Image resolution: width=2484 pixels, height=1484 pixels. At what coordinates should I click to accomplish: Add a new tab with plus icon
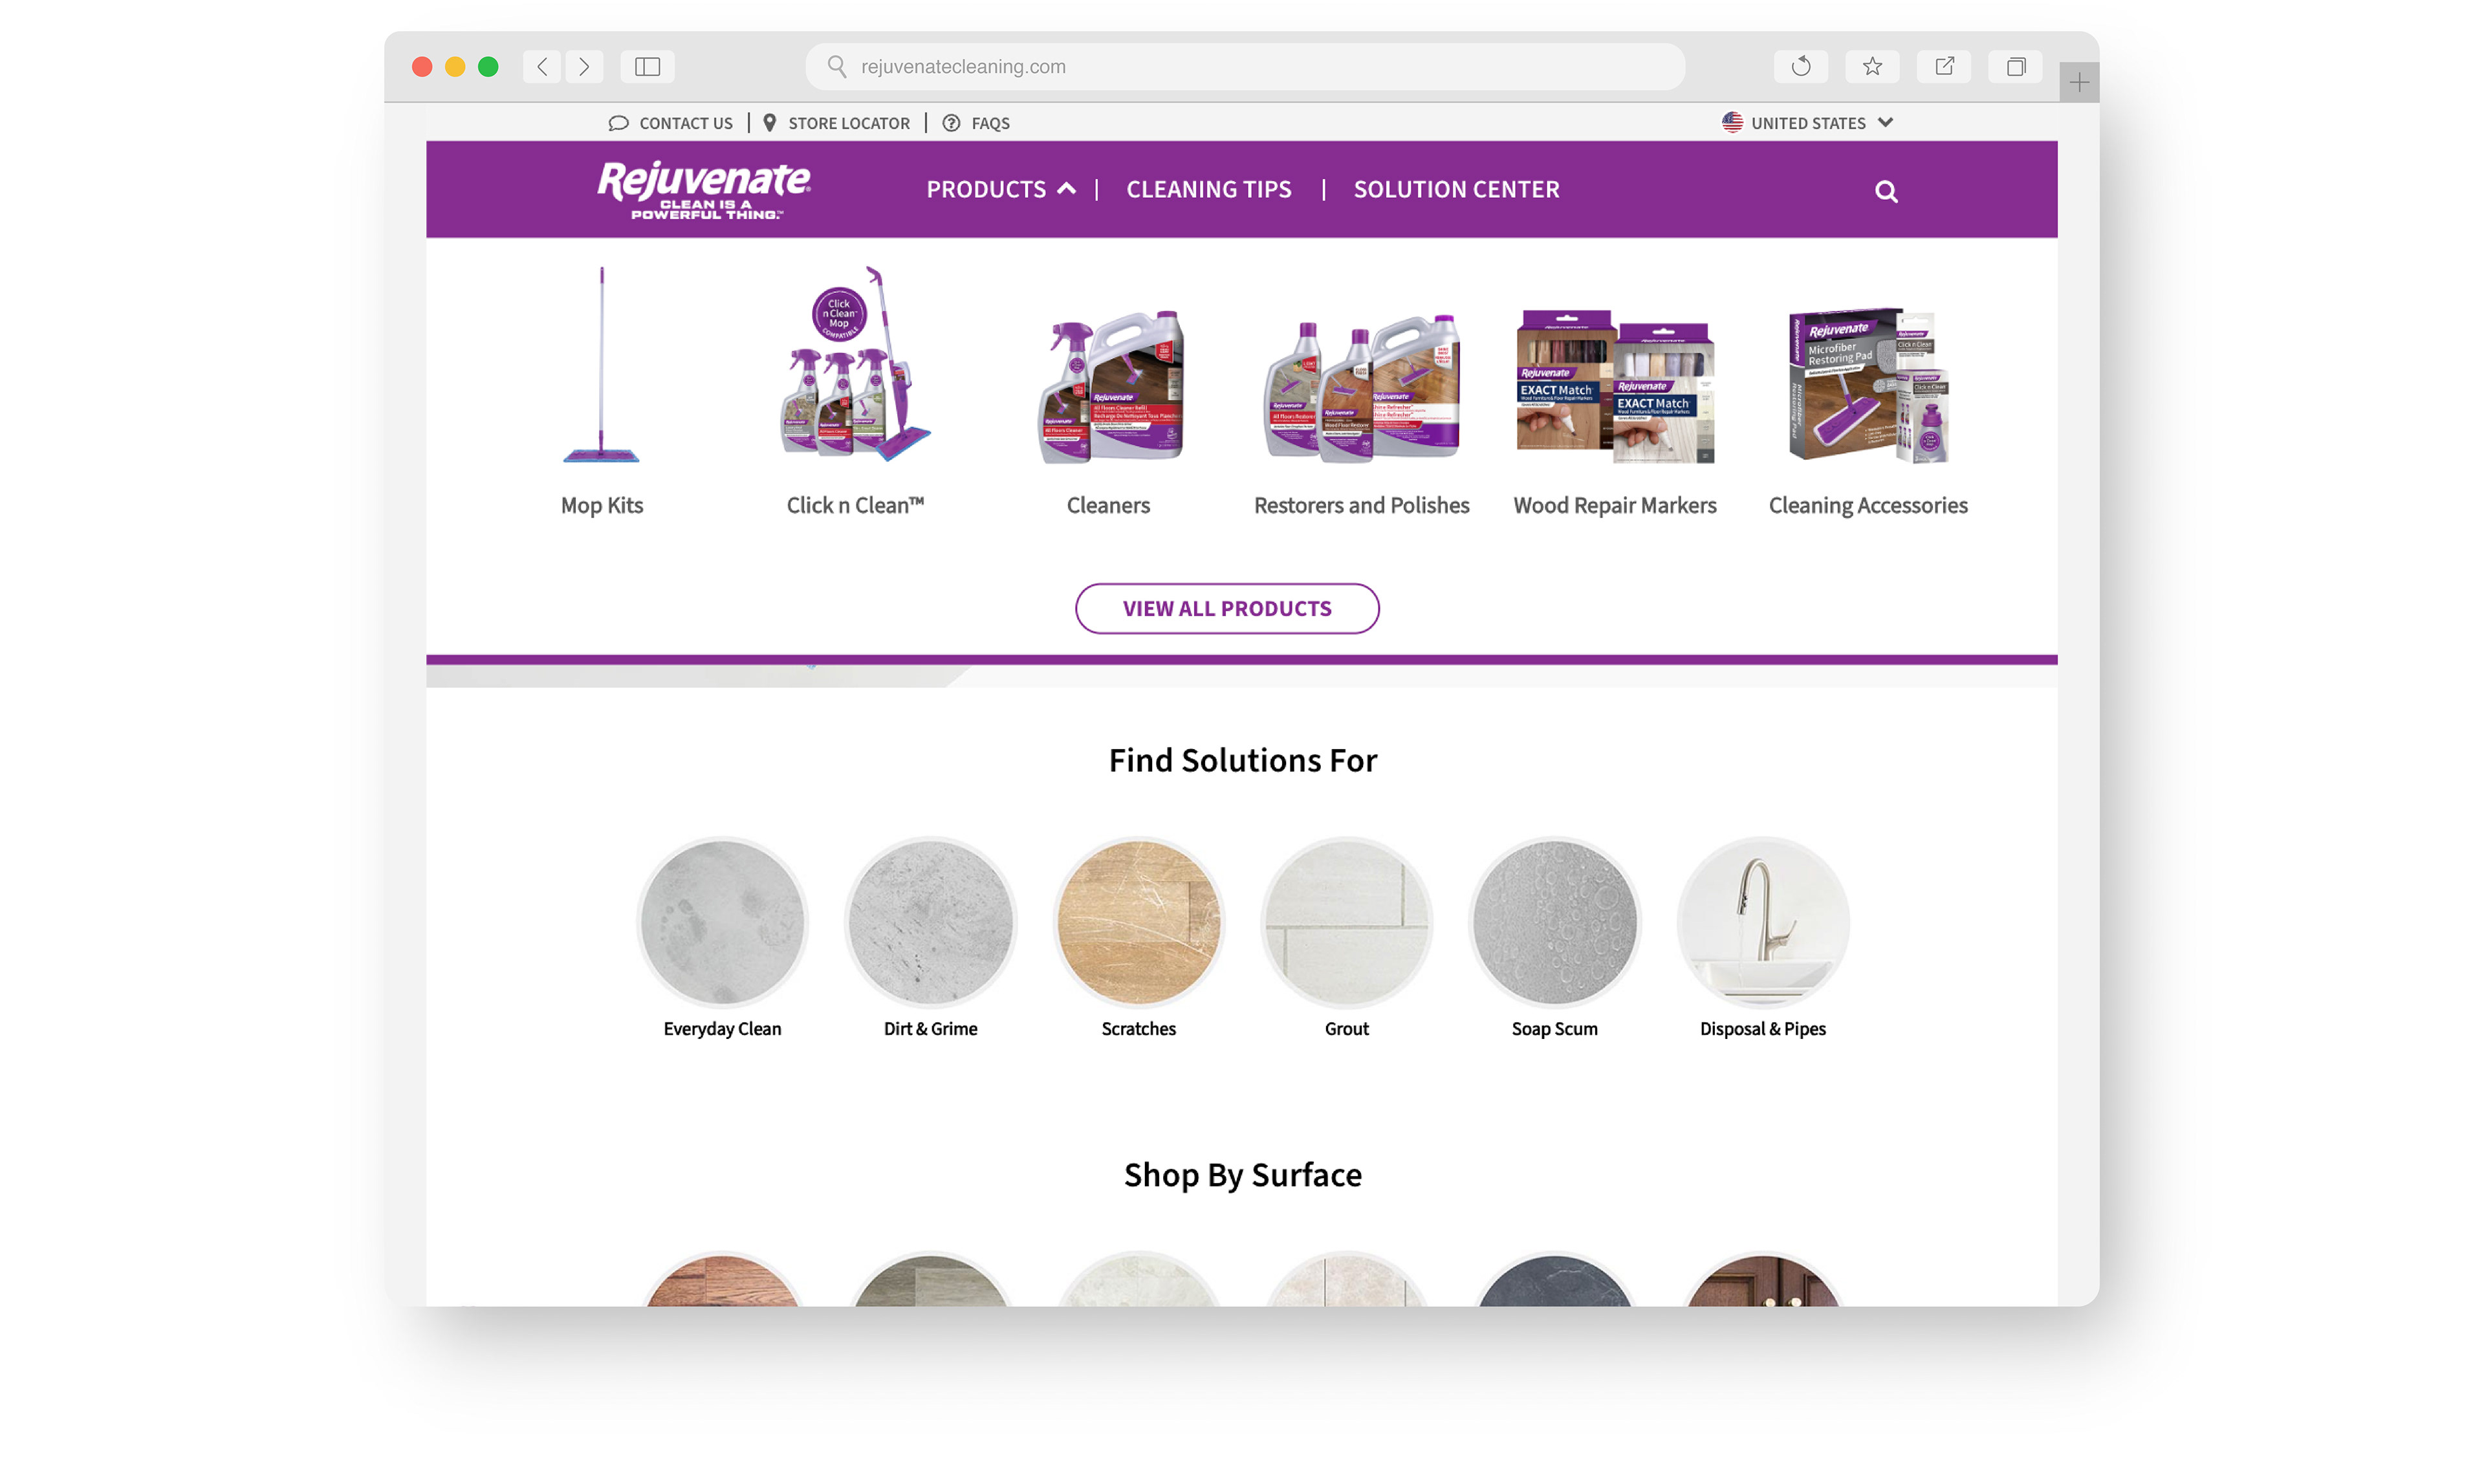pyautogui.click(x=2078, y=82)
